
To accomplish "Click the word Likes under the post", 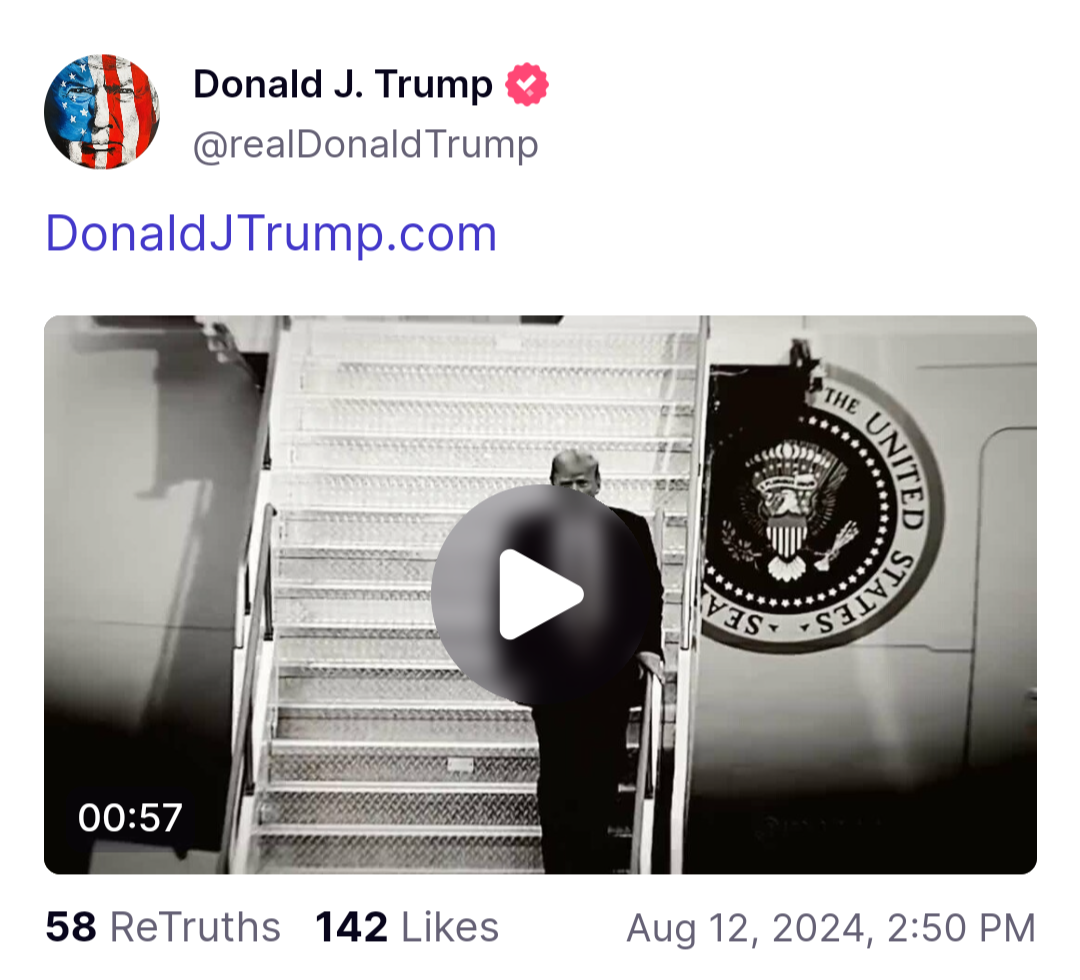I will coord(450,927).
